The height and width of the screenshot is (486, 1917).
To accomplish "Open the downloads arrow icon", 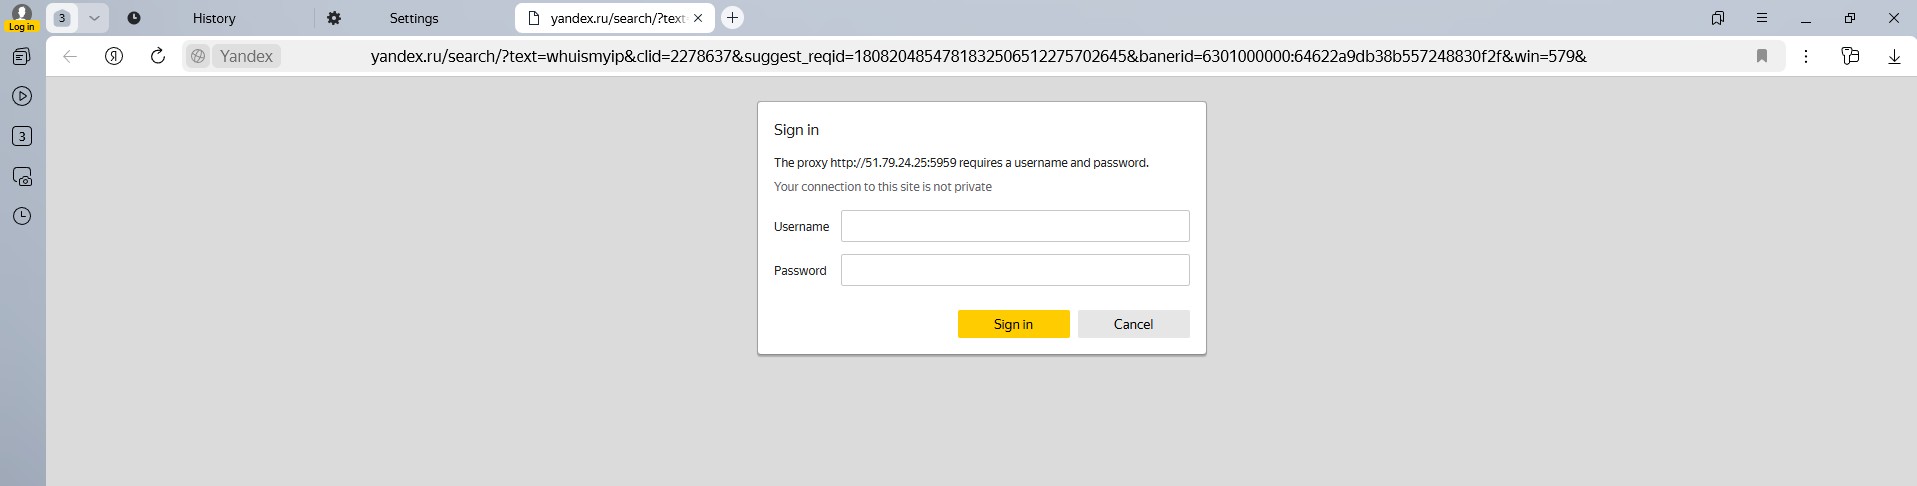I will 1893,56.
